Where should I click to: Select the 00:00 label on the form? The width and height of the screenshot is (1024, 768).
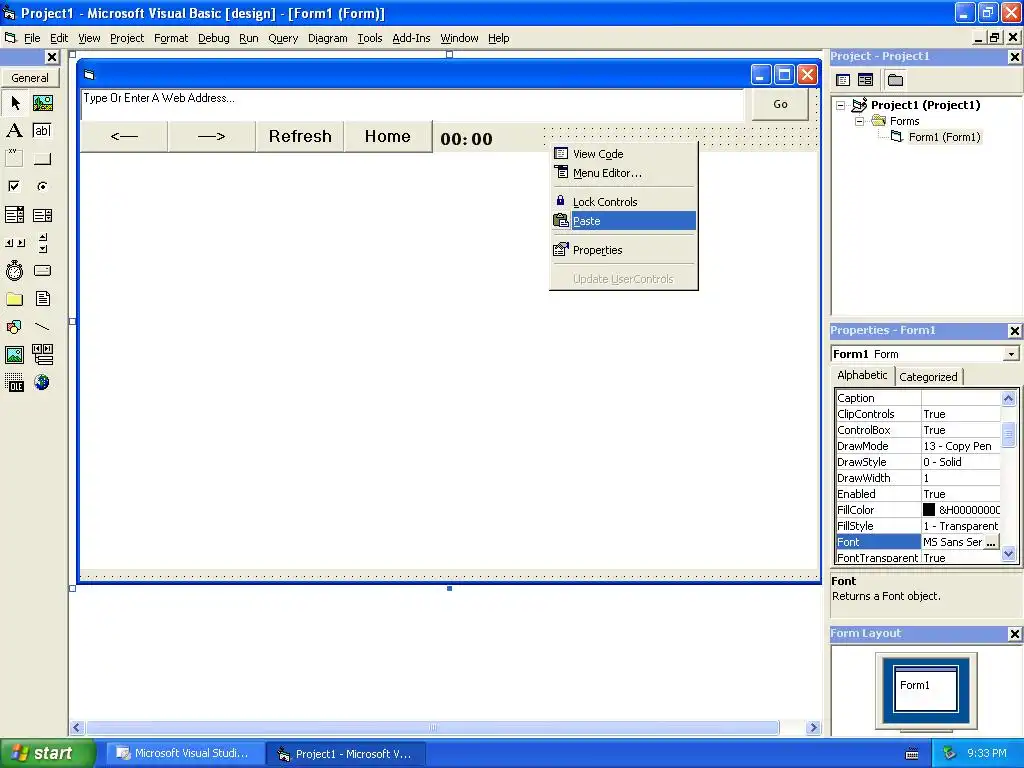coord(466,138)
